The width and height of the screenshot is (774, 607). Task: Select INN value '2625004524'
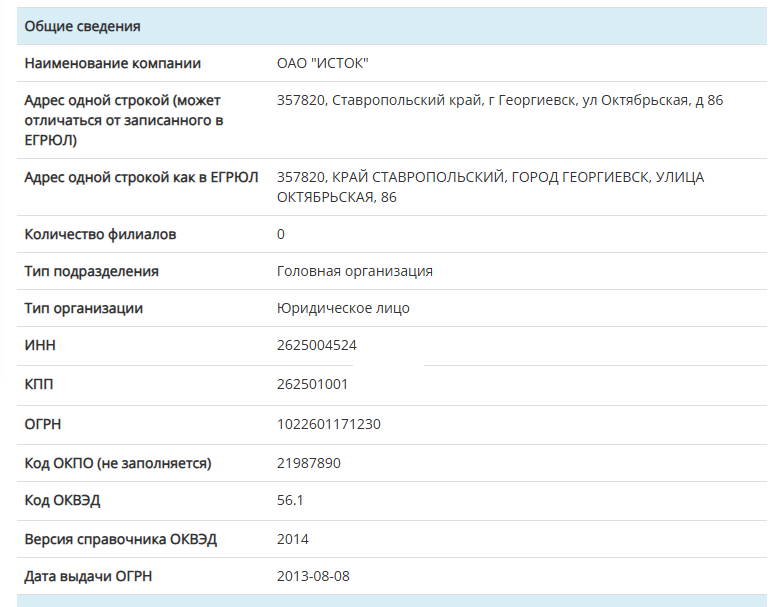(x=317, y=345)
